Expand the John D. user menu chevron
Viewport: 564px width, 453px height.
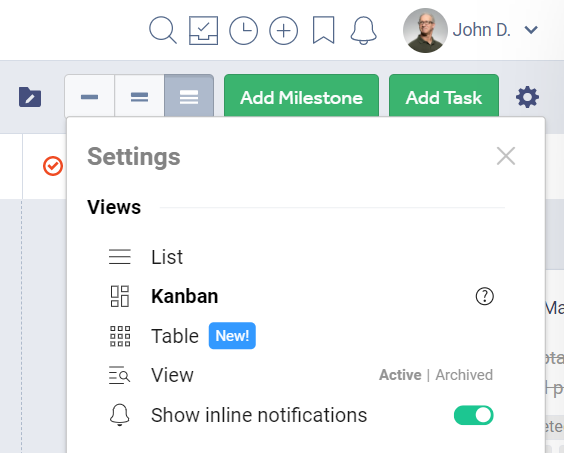click(x=531, y=30)
